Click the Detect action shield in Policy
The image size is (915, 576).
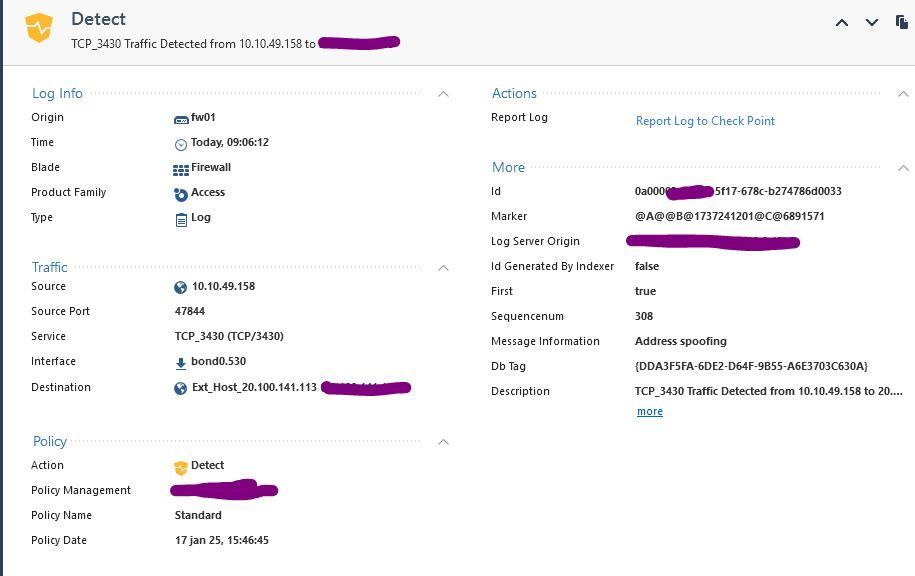point(181,467)
